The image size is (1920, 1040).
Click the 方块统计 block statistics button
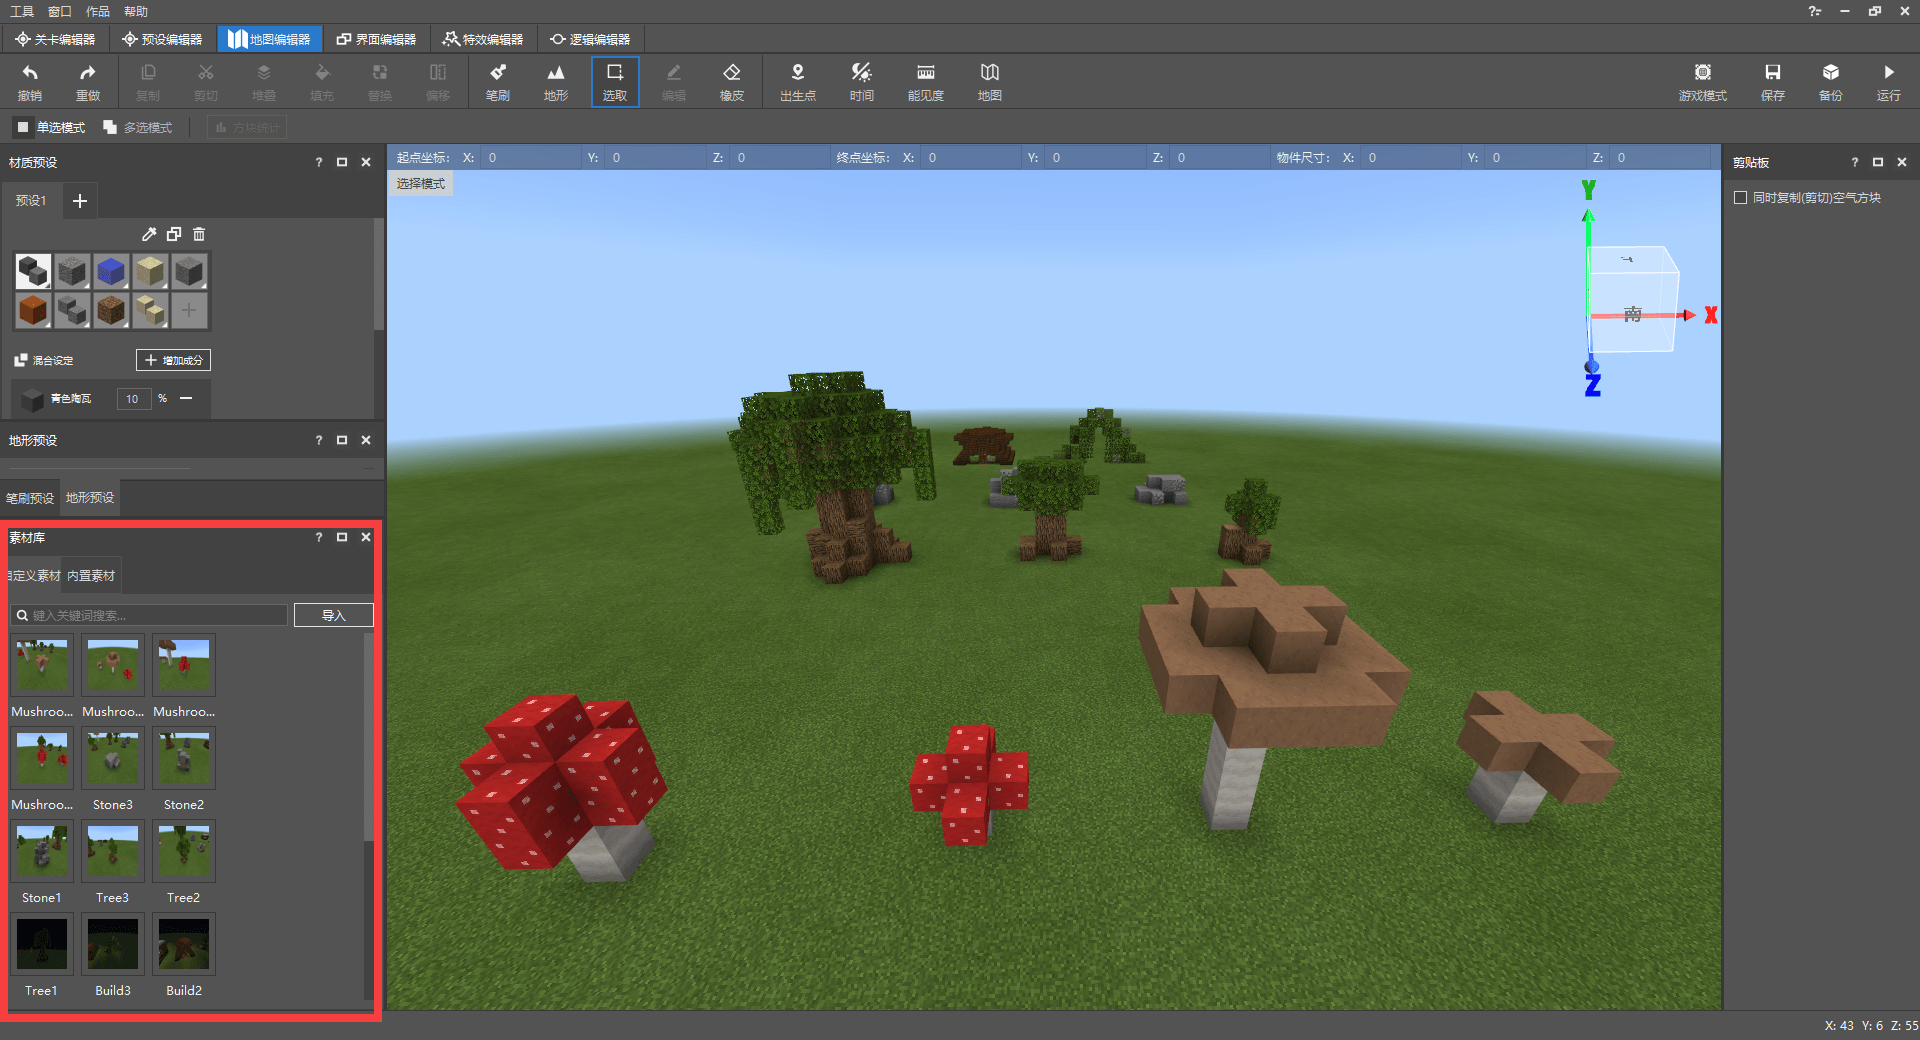[x=247, y=127]
